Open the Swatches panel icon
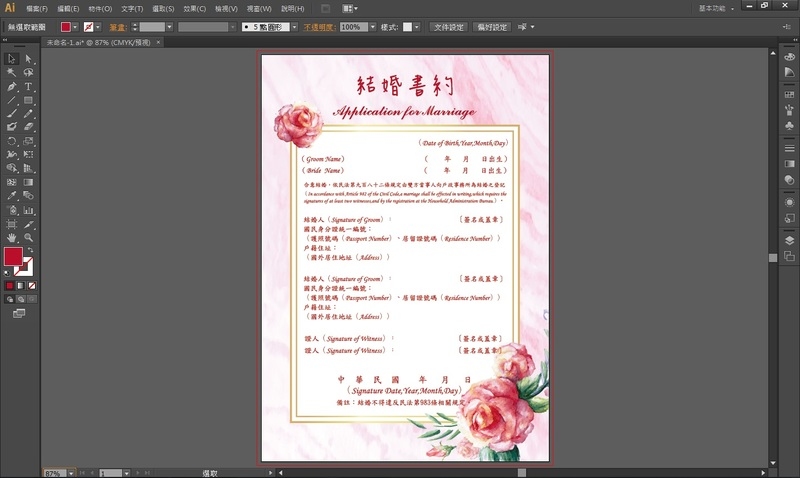The image size is (800, 478). pyautogui.click(x=789, y=94)
